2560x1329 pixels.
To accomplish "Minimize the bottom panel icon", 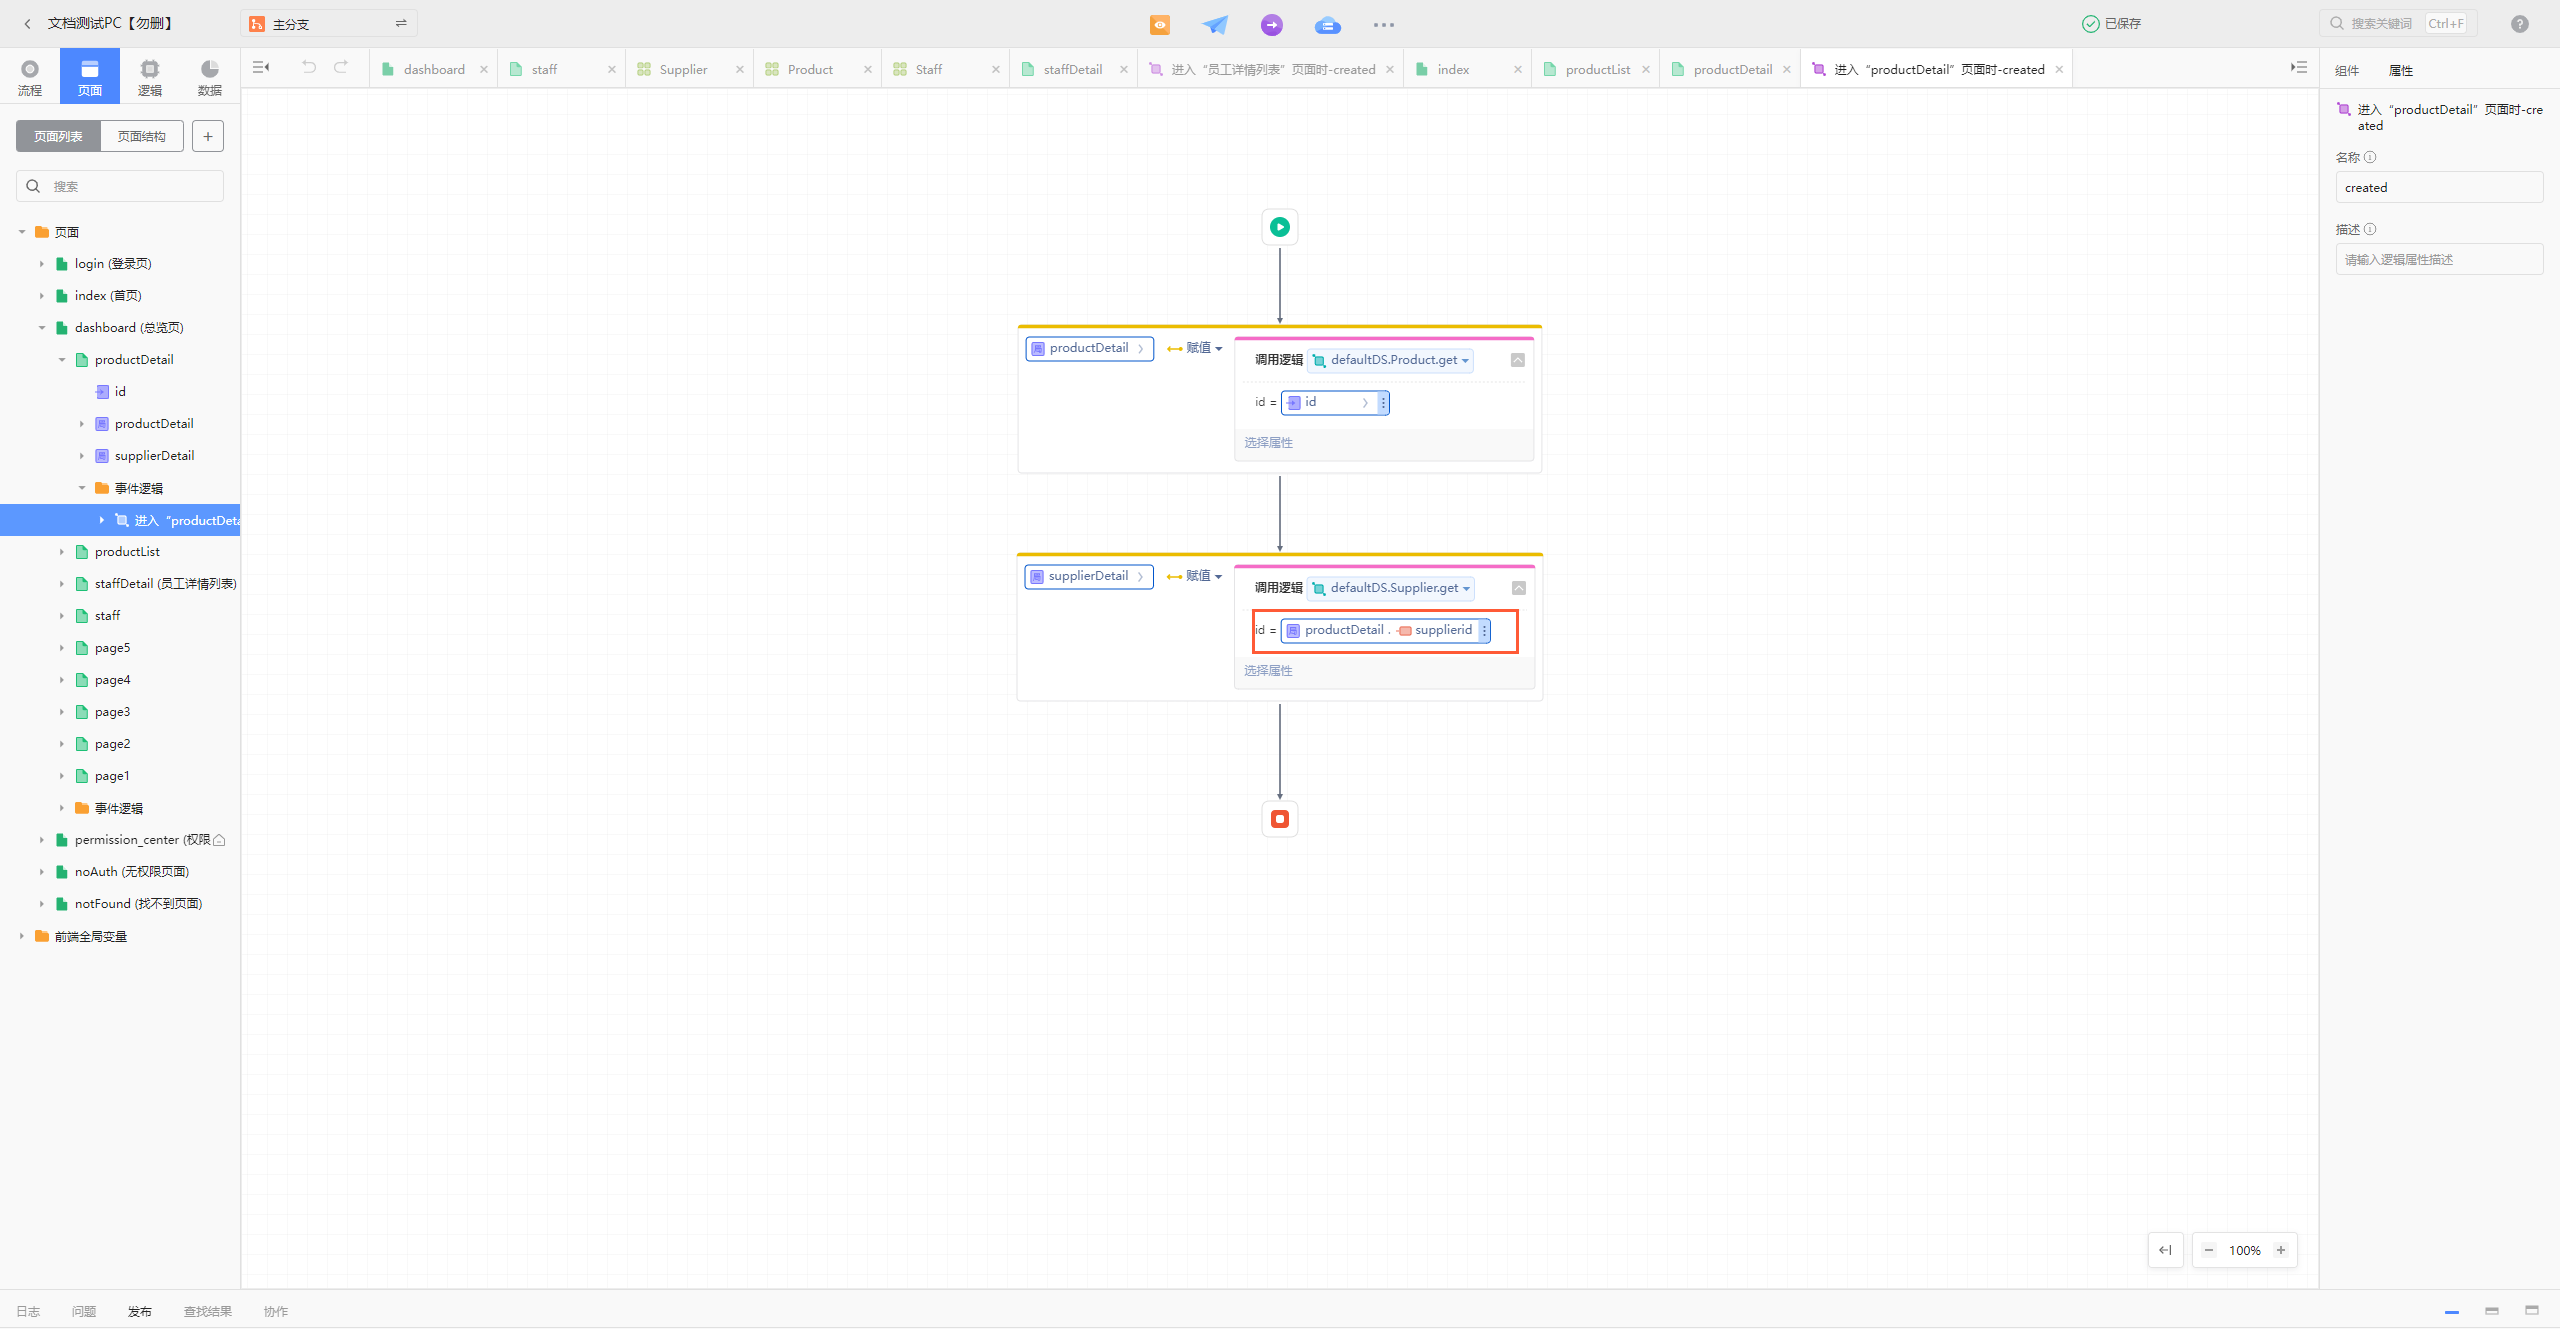I will (x=2452, y=1311).
